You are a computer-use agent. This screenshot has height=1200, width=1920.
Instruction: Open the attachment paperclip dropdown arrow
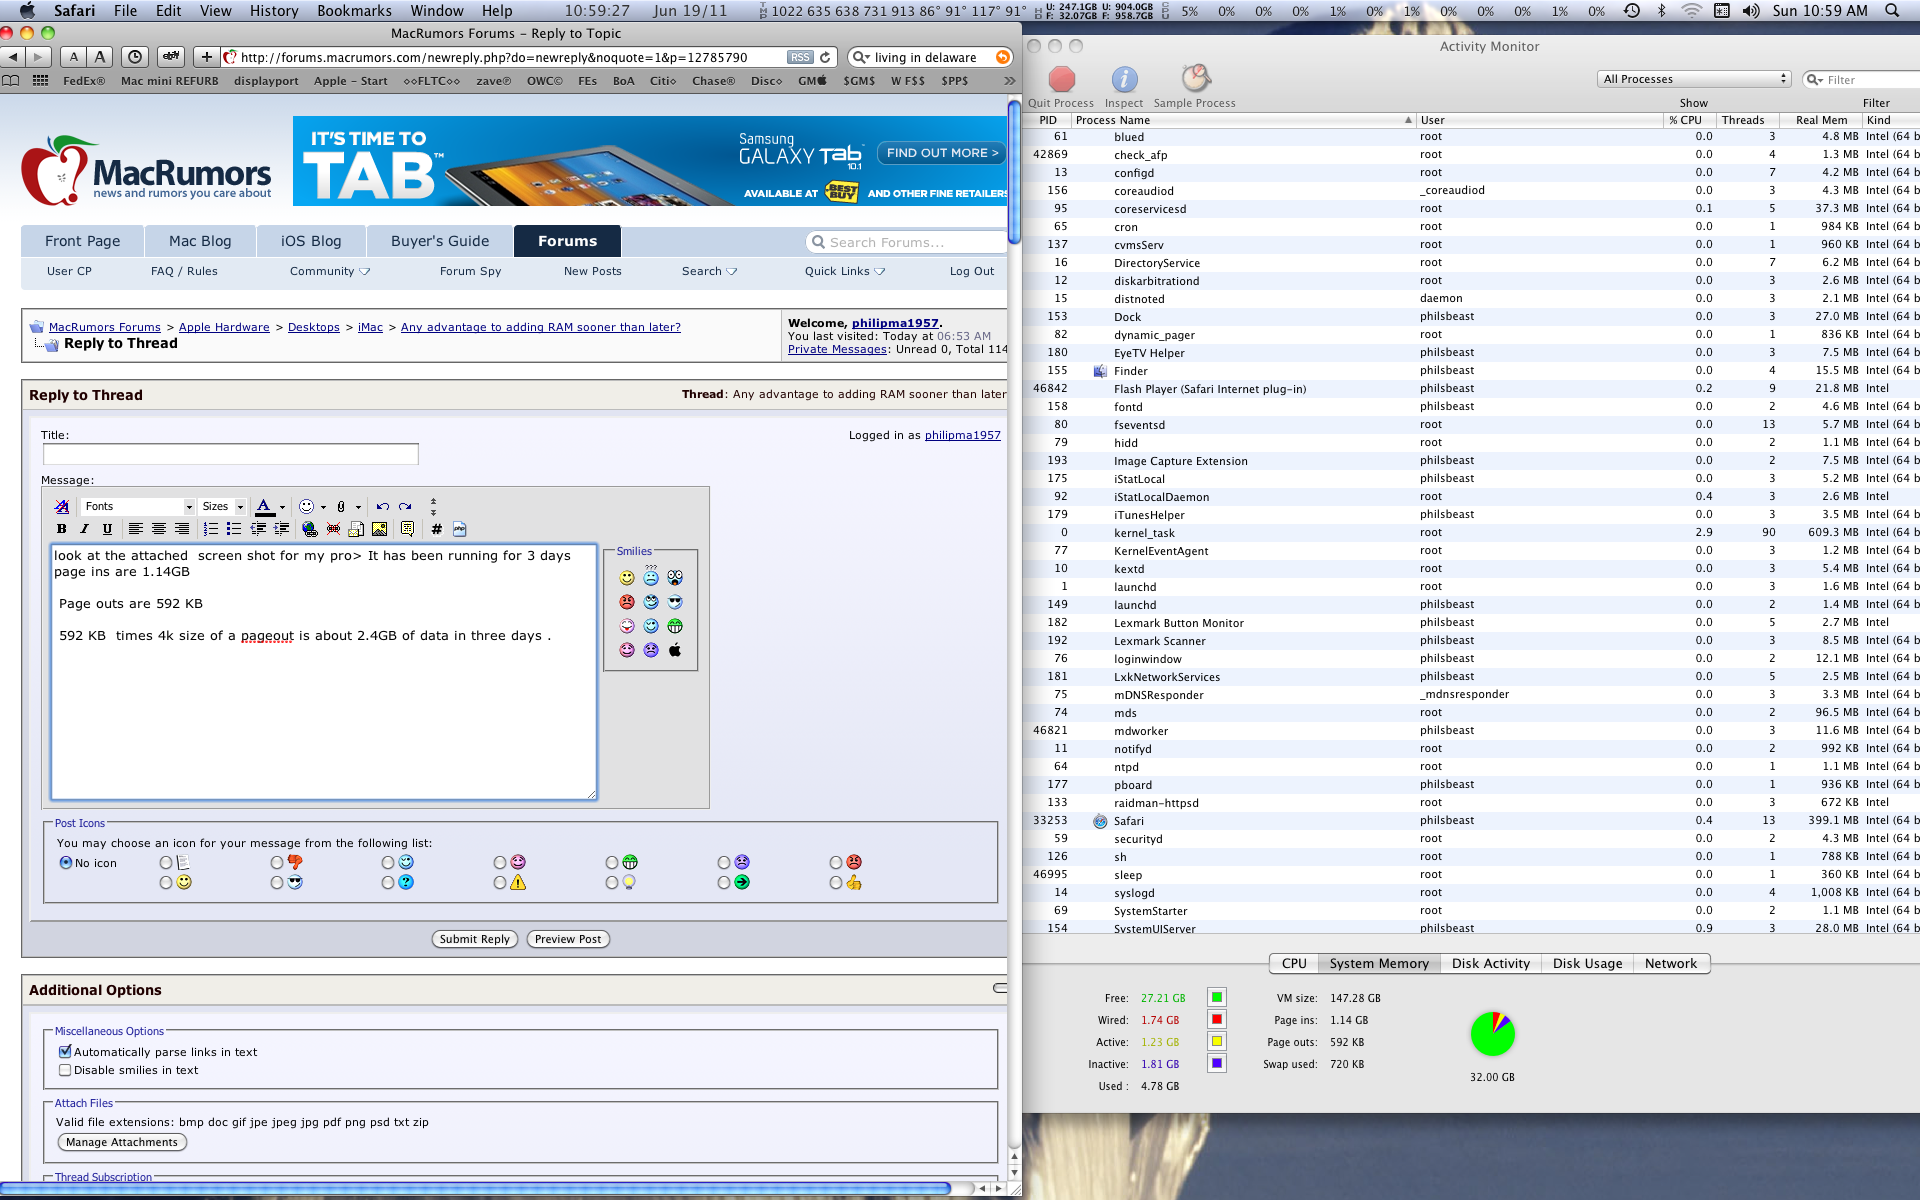click(358, 507)
